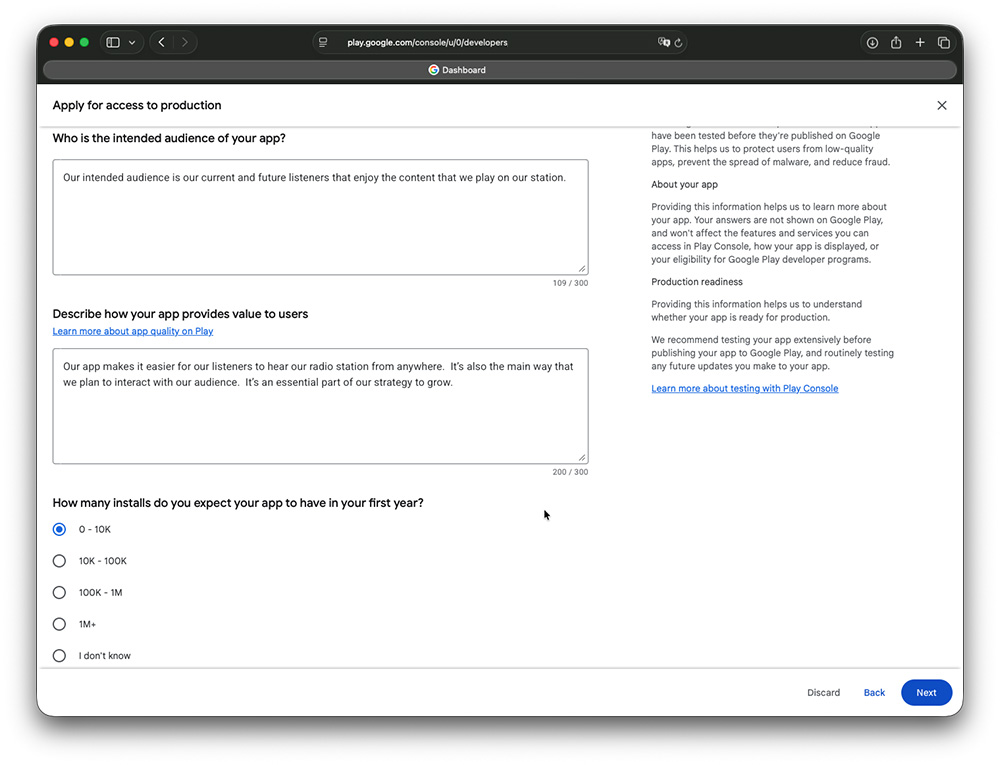Select the 10K - 100K installs option
This screenshot has height=765, width=1000.
pyautogui.click(x=59, y=561)
